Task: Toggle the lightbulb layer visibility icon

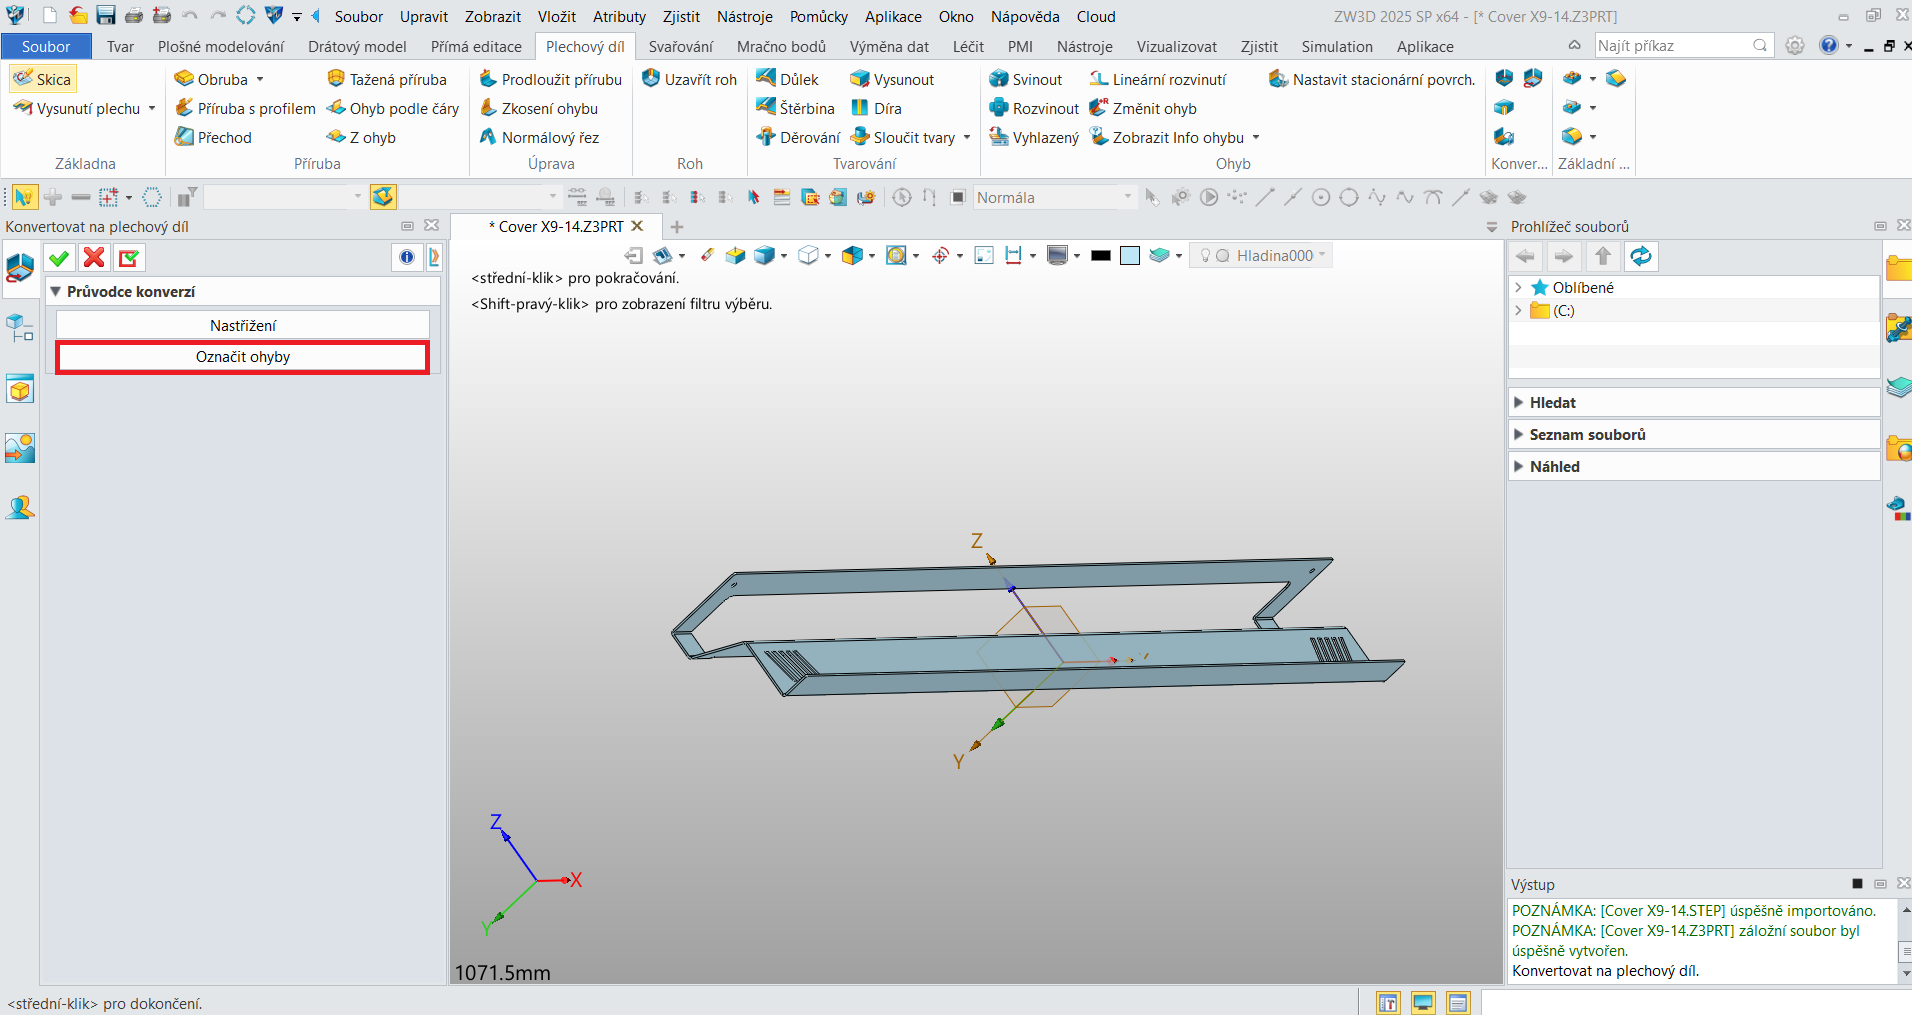Action: click(x=1205, y=256)
